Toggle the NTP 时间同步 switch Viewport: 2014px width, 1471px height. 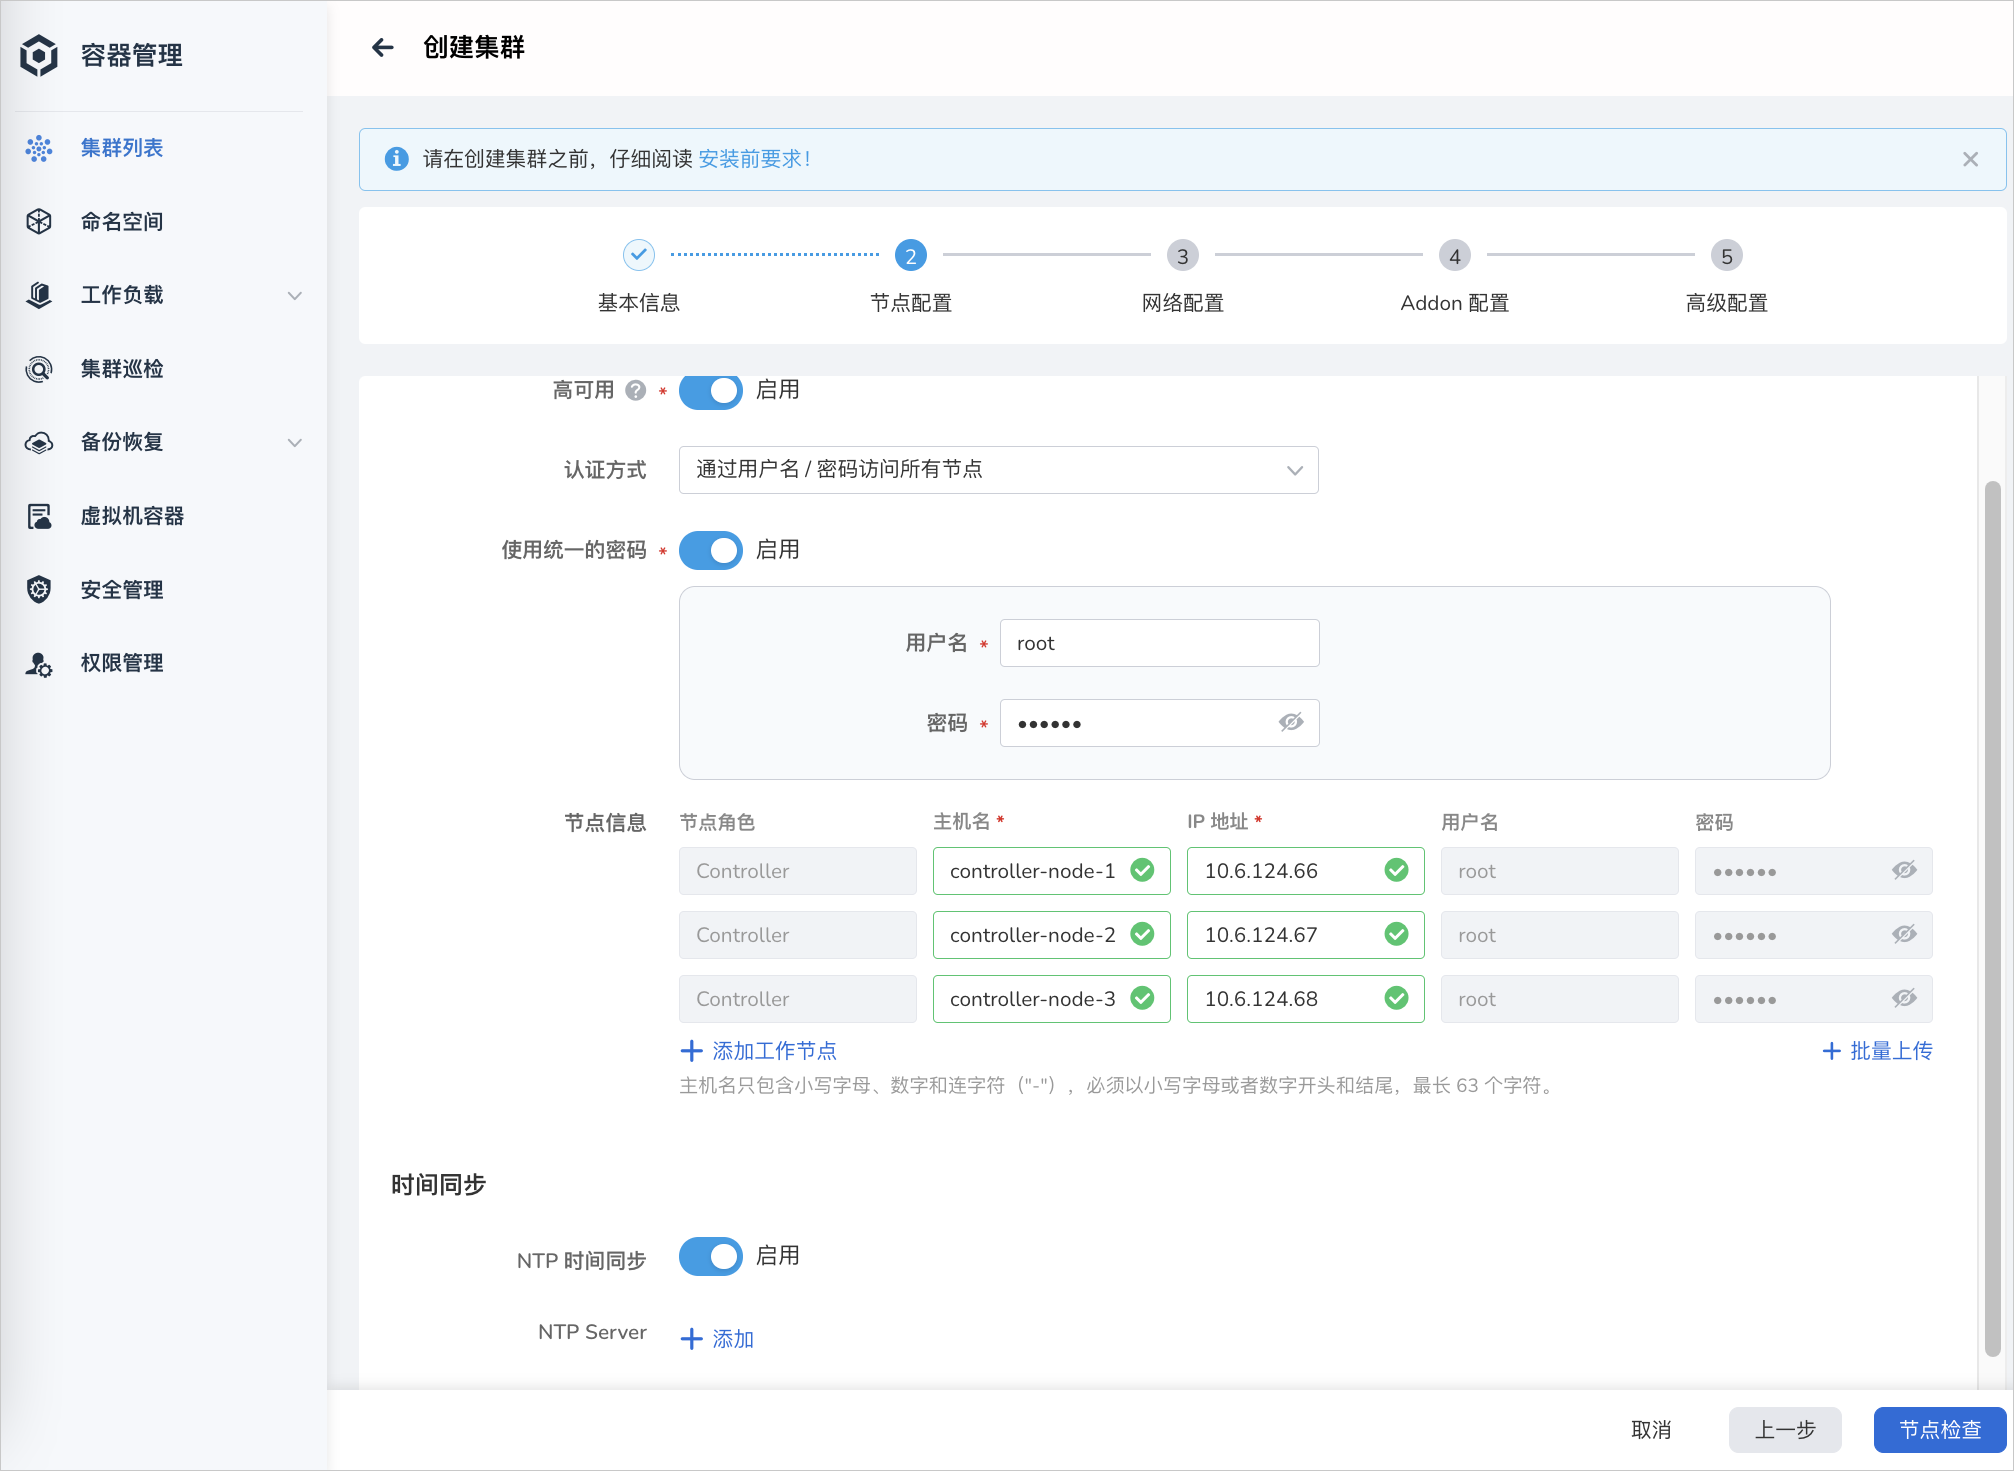click(711, 1256)
